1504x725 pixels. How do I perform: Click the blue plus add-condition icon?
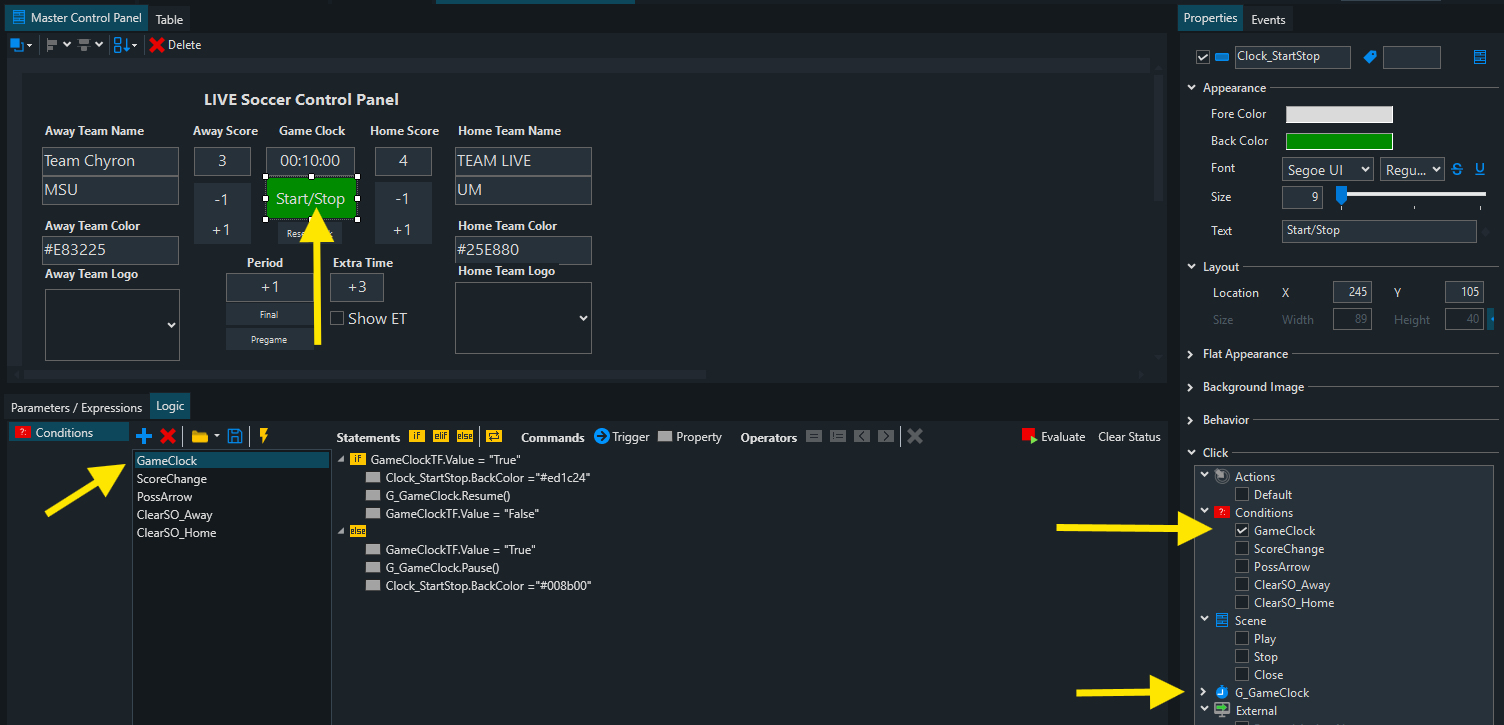(144, 436)
